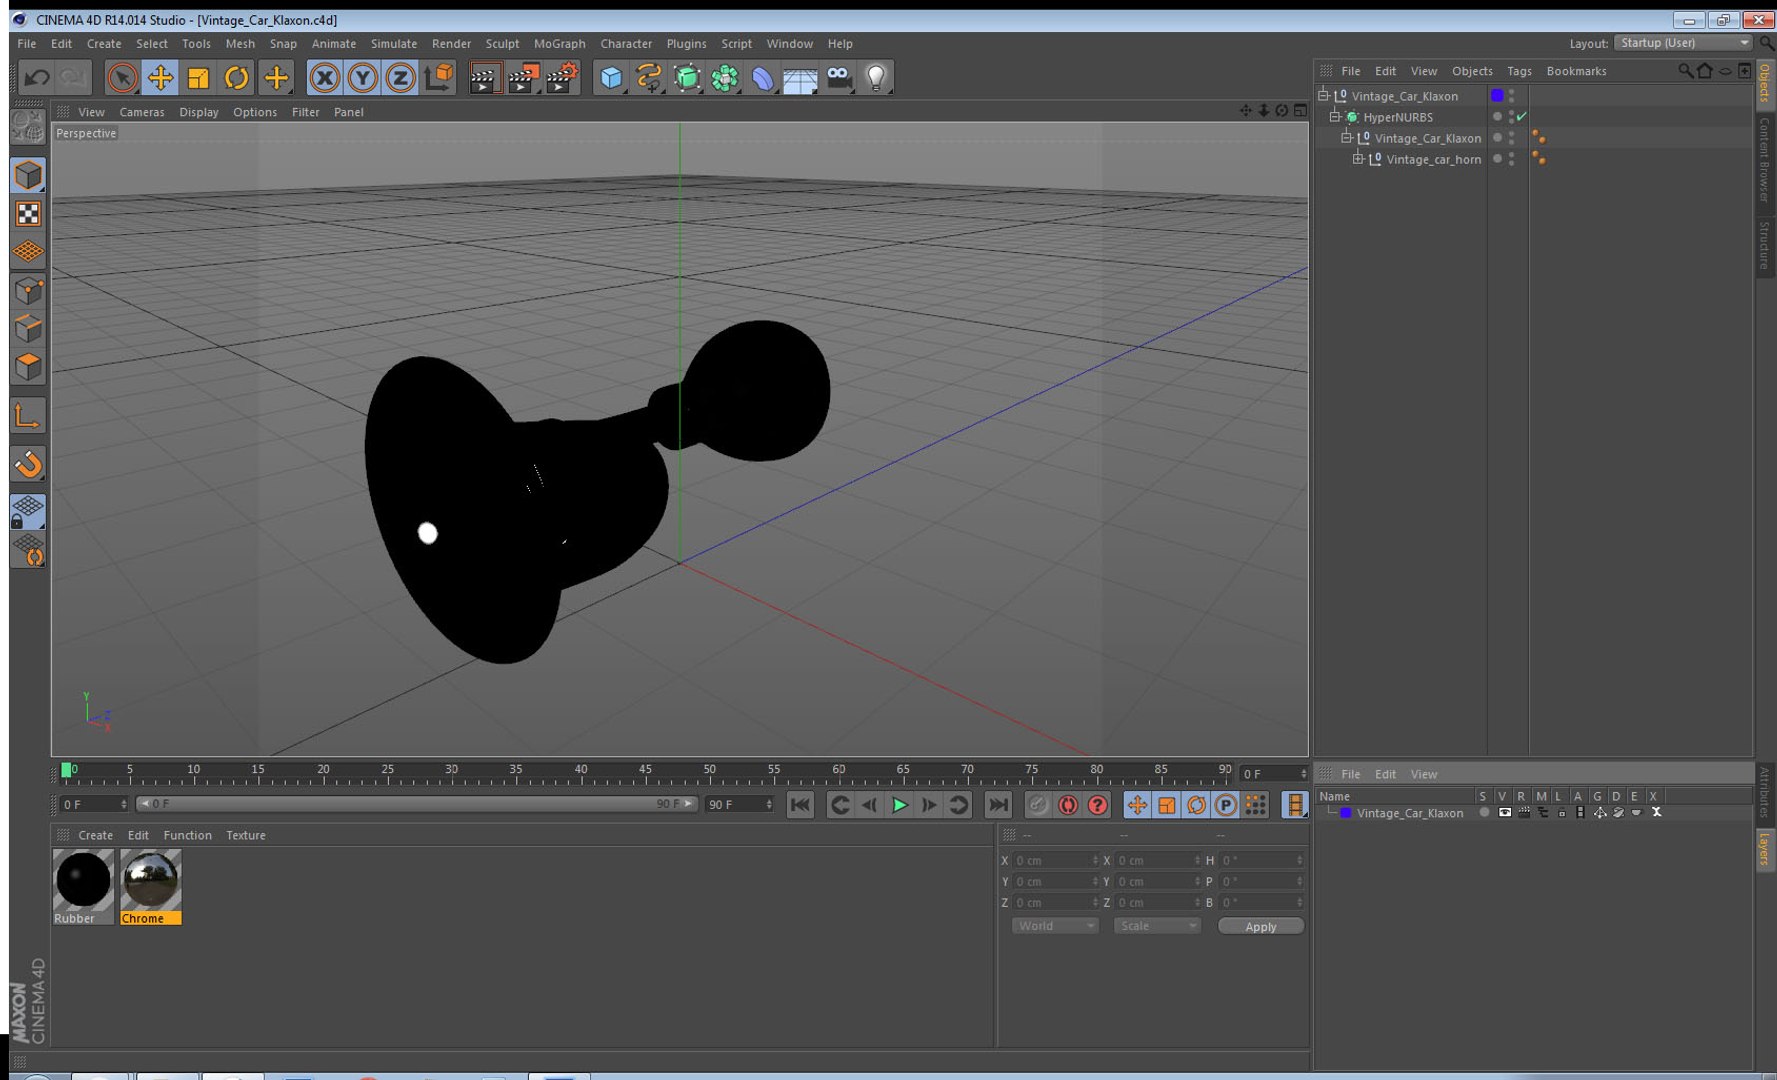
Task: Click the Apply coordinates button
Action: 1261,927
